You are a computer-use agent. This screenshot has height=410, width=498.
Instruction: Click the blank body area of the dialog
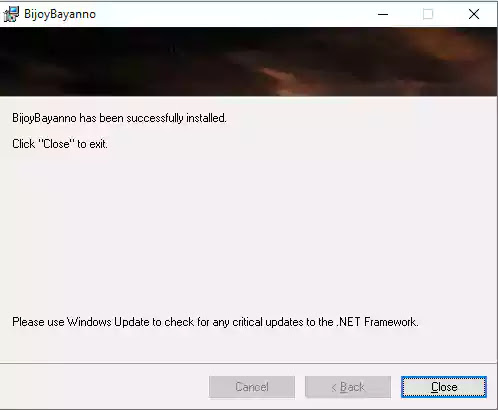(248, 230)
